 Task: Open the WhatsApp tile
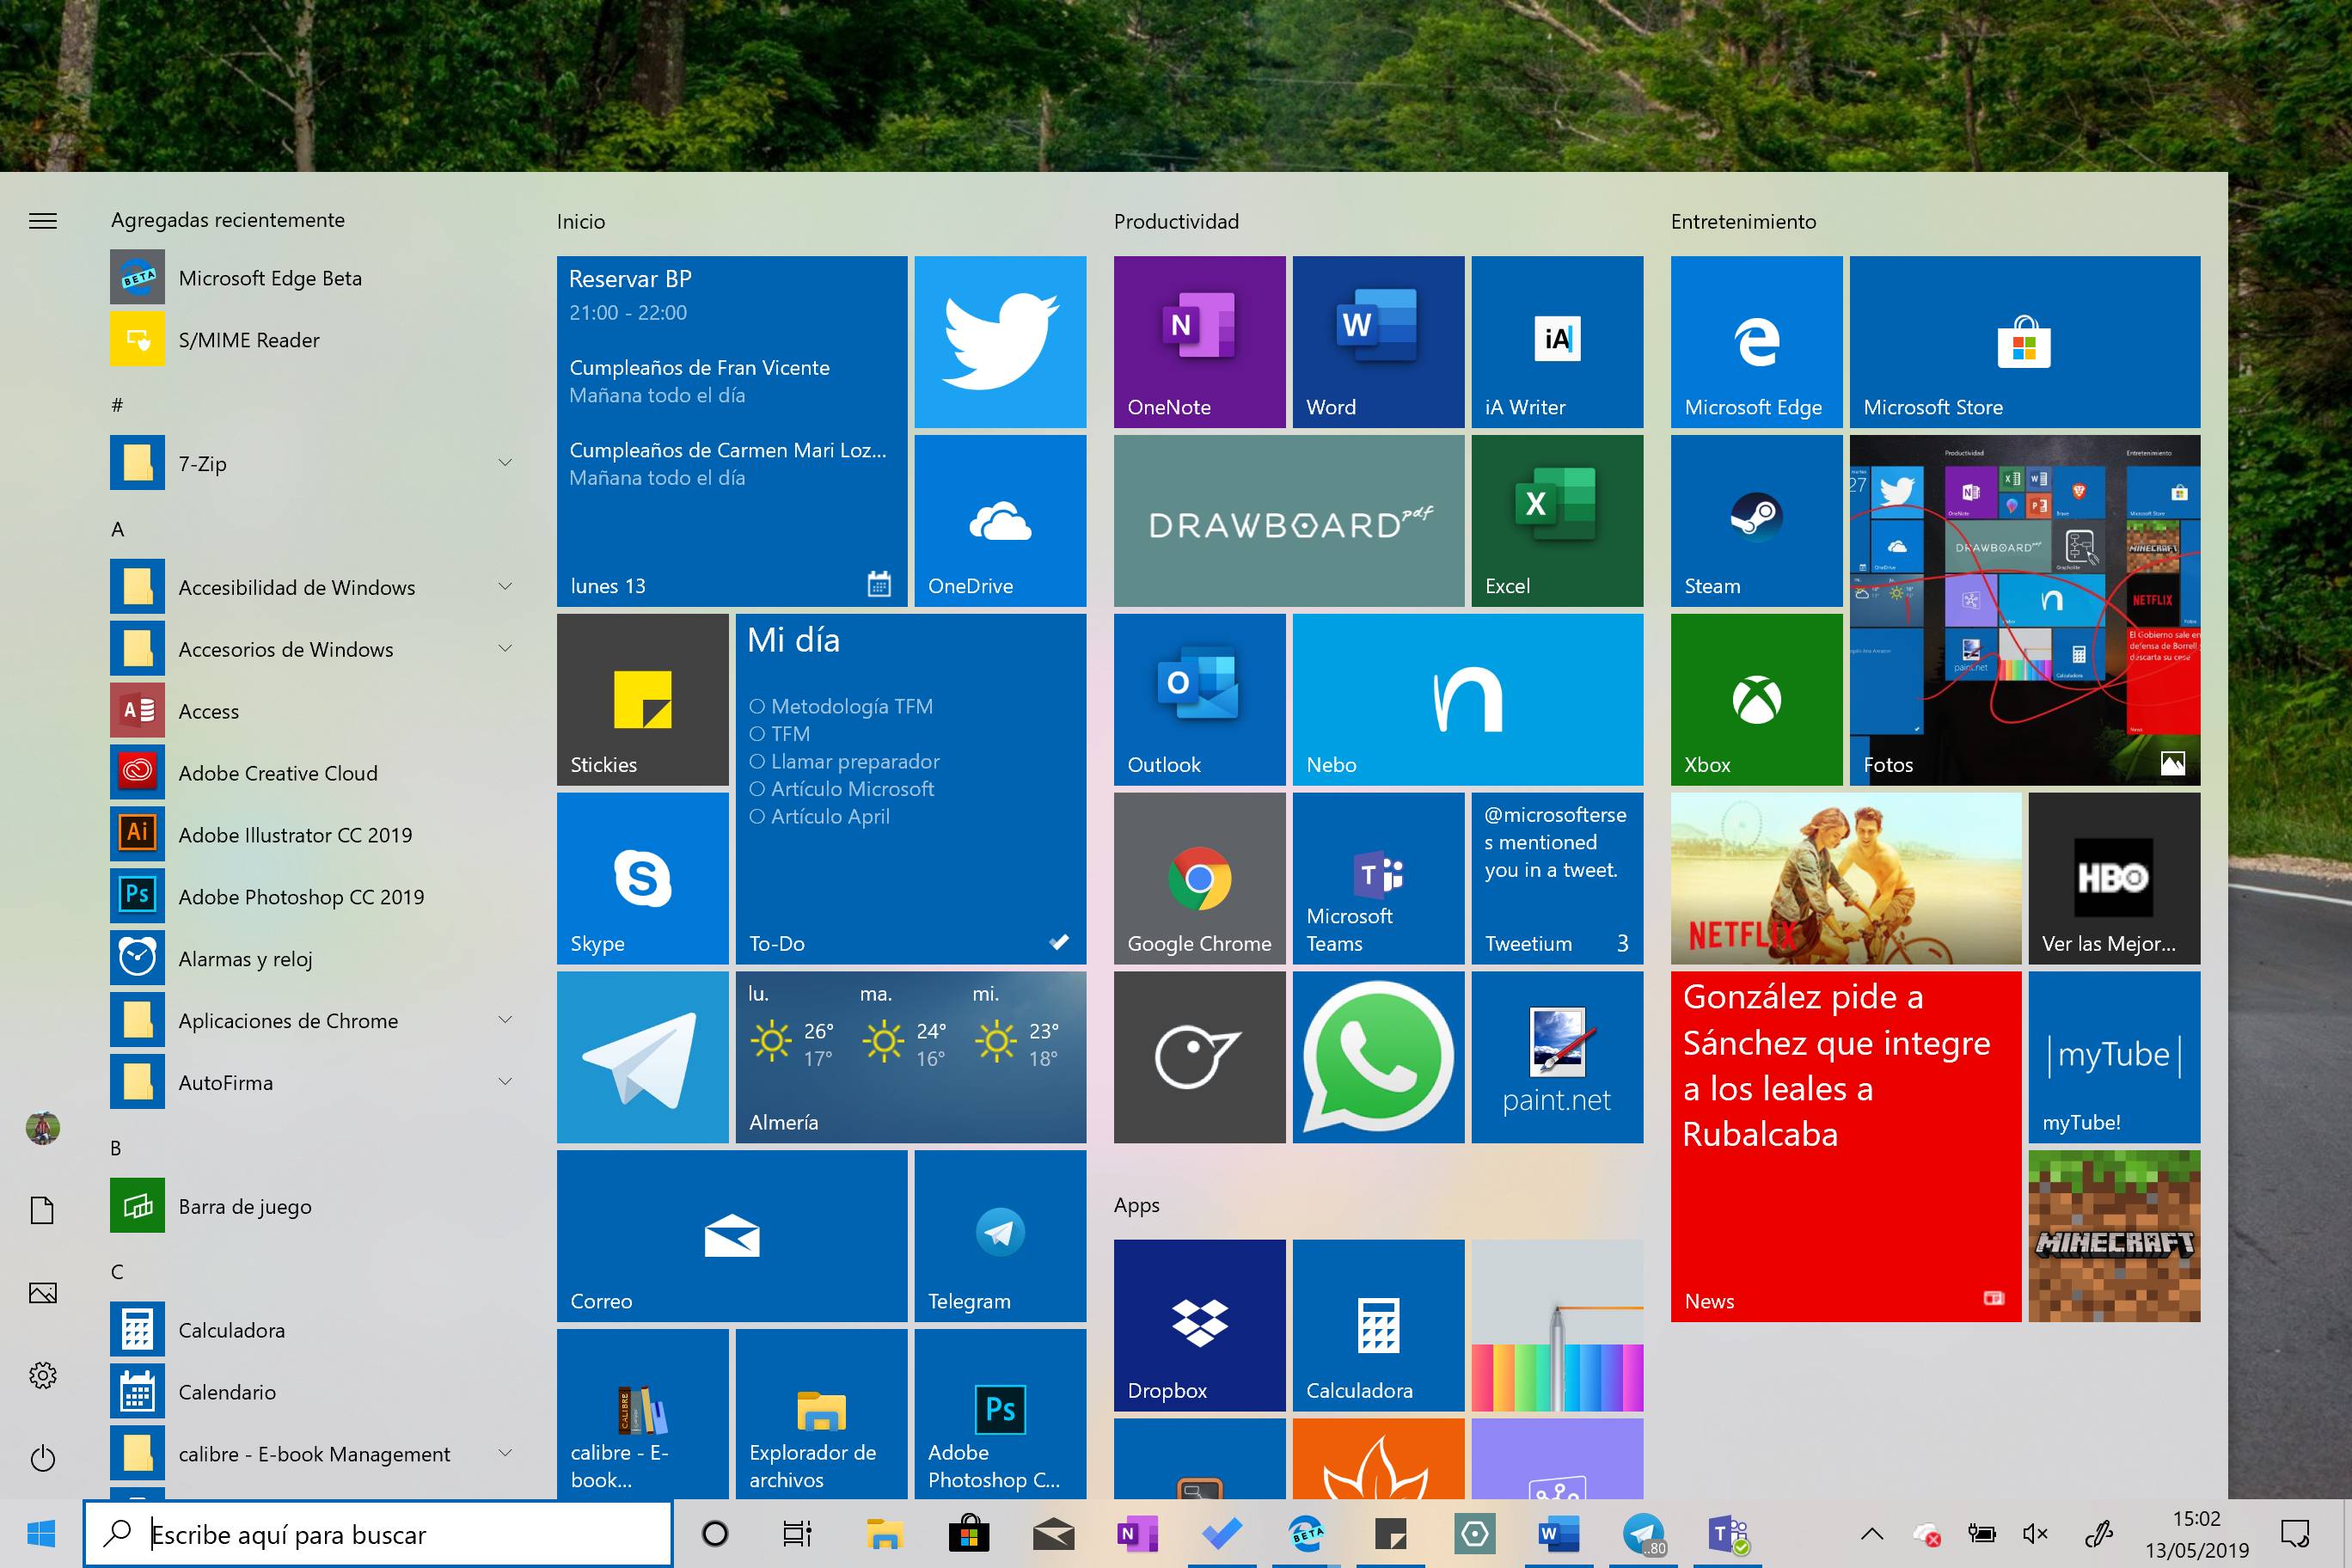pyautogui.click(x=1378, y=1056)
